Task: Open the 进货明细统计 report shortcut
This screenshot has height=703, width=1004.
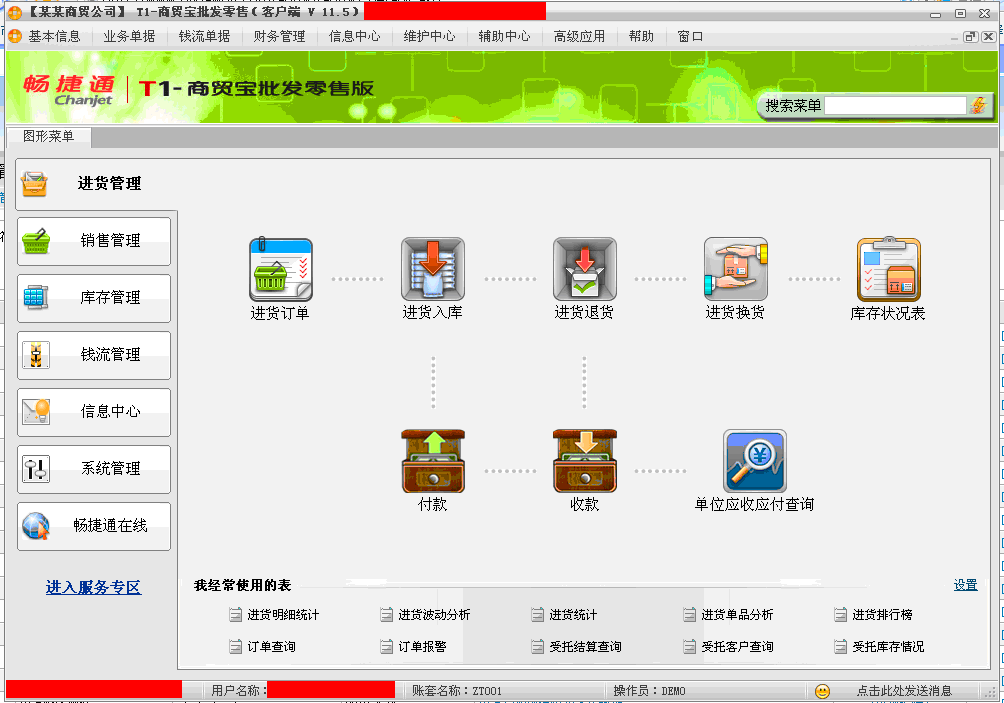Action: point(282,615)
